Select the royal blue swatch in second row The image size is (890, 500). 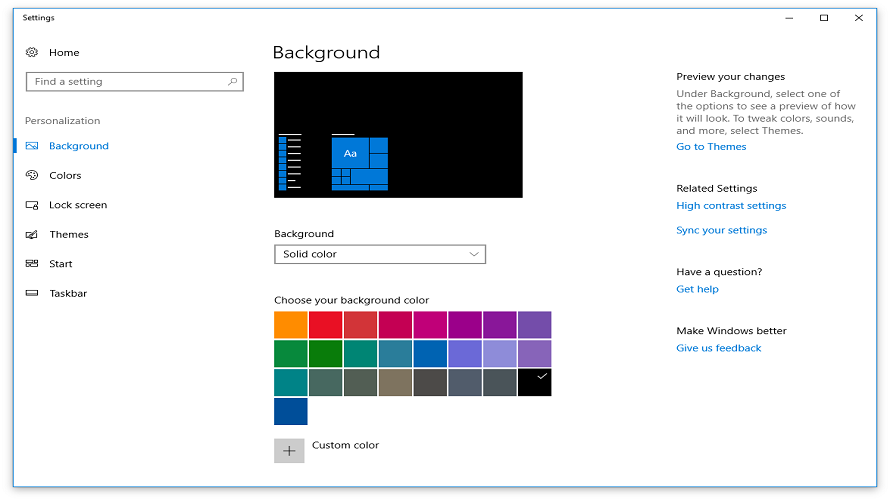[430, 354]
